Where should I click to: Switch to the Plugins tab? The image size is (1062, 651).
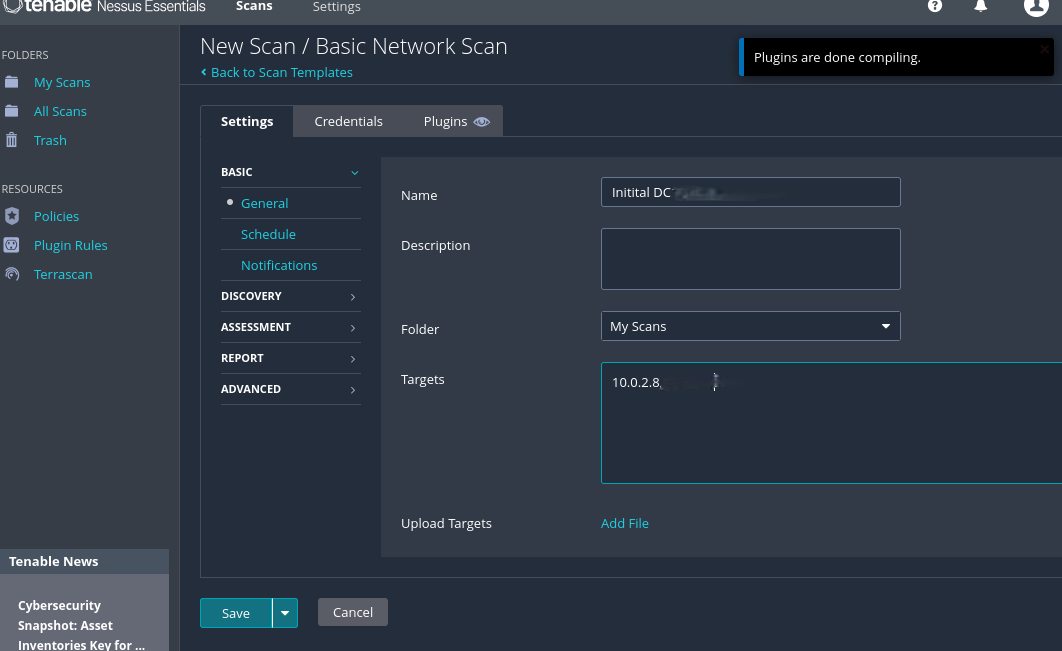pos(446,121)
